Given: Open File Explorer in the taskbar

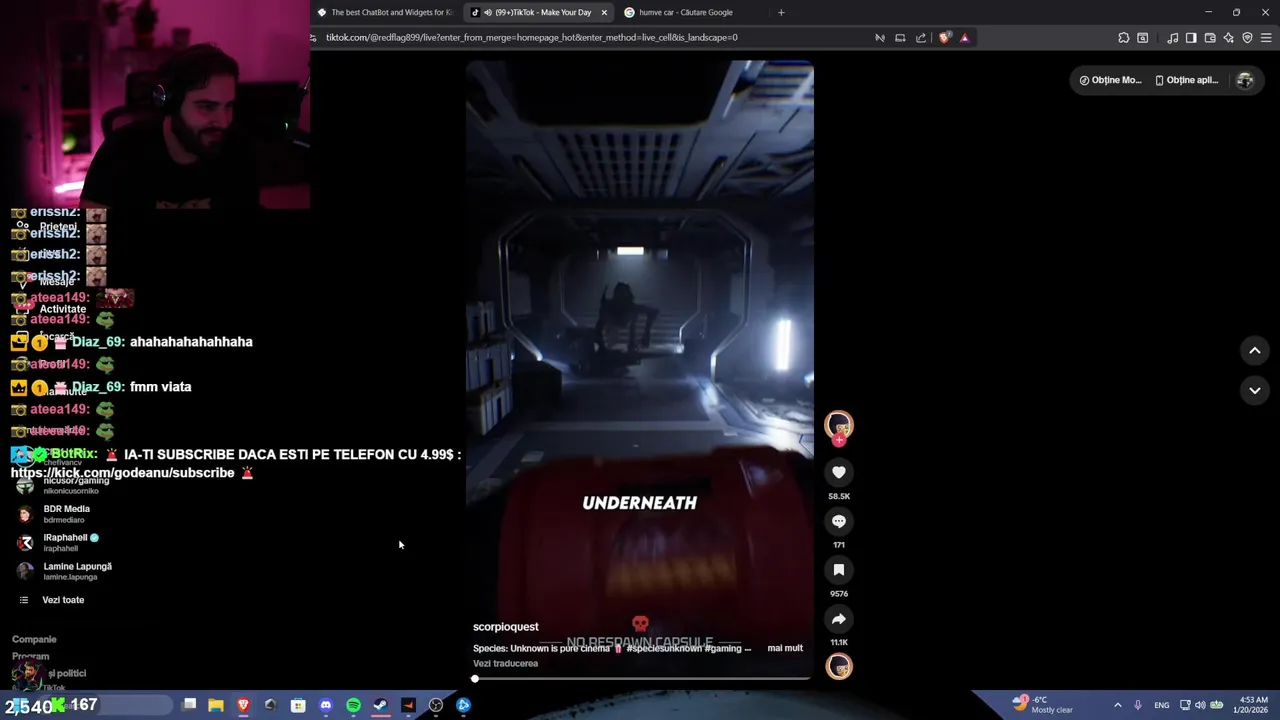Looking at the screenshot, I should (216, 705).
